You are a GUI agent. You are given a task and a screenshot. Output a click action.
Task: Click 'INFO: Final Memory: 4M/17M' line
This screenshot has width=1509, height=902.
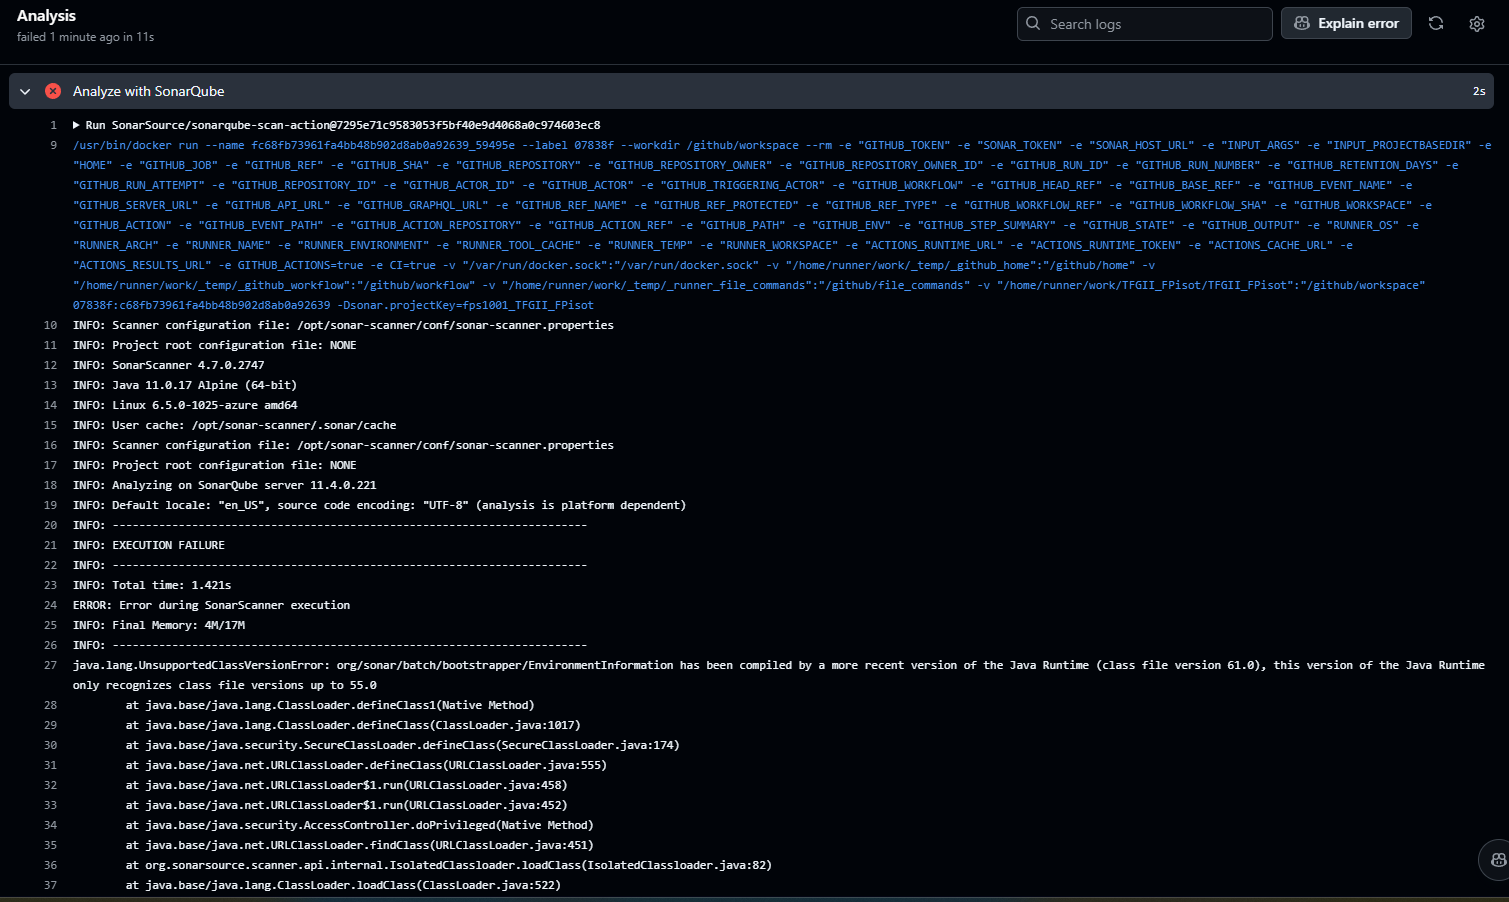[x=159, y=625]
